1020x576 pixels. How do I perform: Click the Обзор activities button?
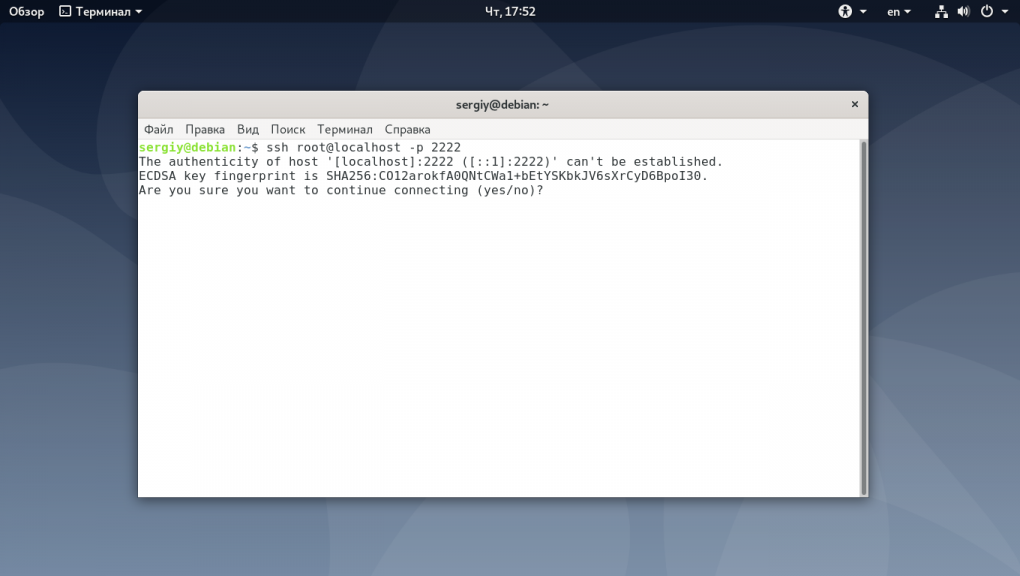[27, 11]
